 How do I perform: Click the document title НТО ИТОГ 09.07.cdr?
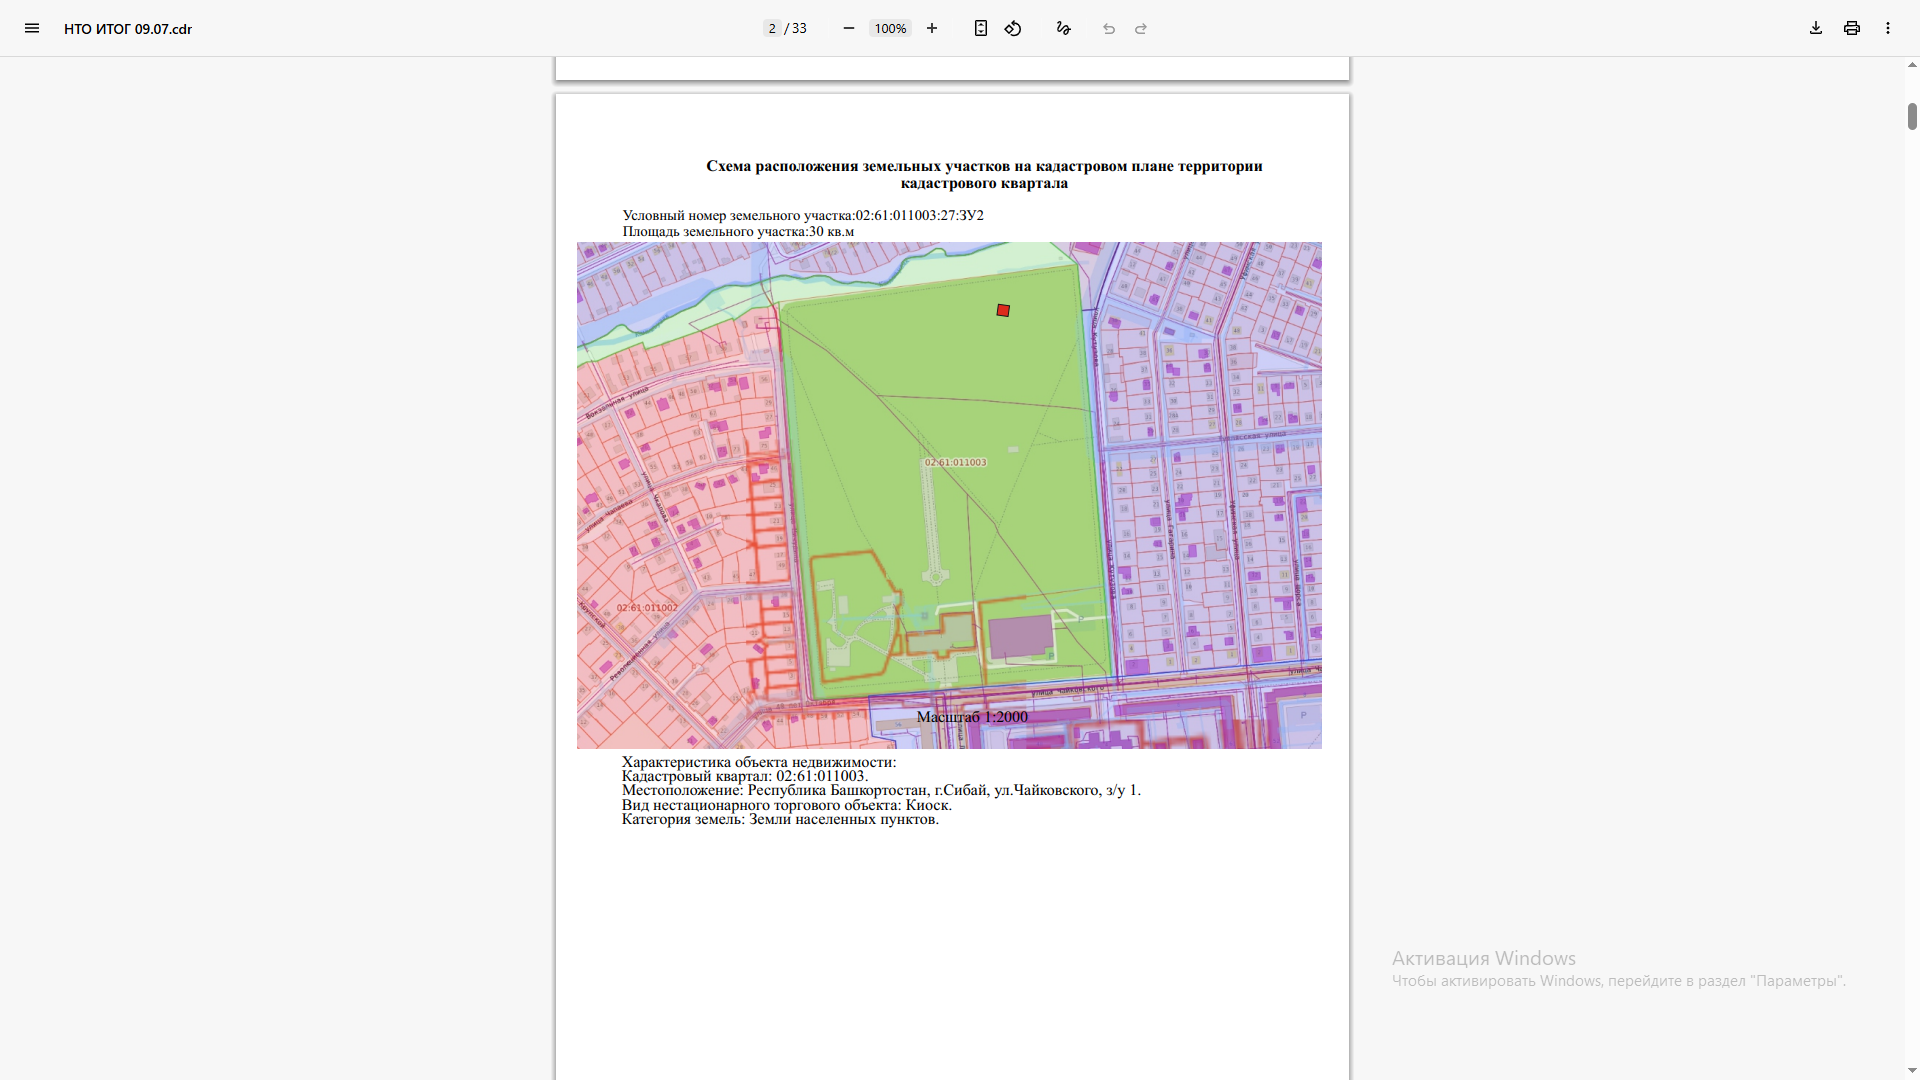coord(128,29)
